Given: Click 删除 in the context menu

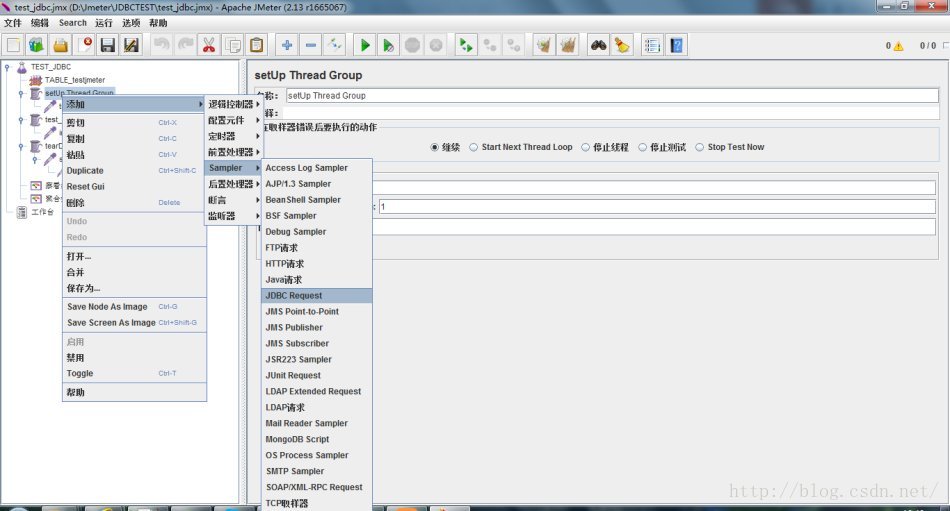Looking at the screenshot, I should coord(134,202).
